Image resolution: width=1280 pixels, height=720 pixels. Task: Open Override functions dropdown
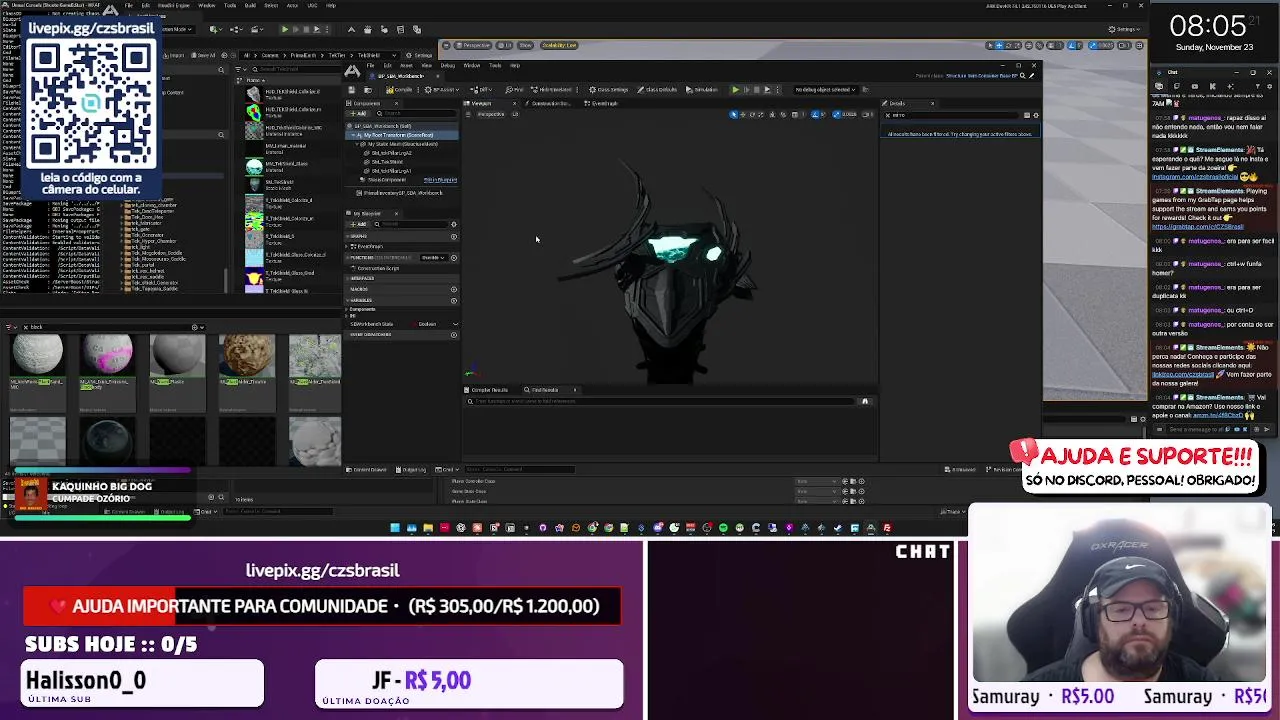coord(434,258)
